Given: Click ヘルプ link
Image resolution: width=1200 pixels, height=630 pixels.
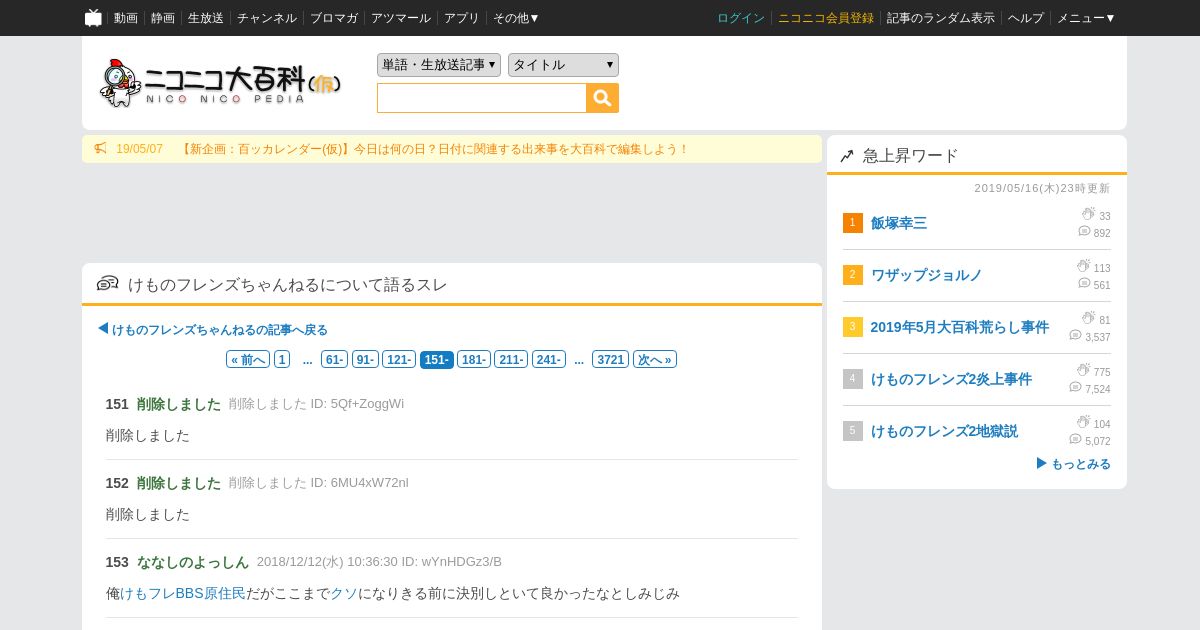Looking at the screenshot, I should 1026,18.
